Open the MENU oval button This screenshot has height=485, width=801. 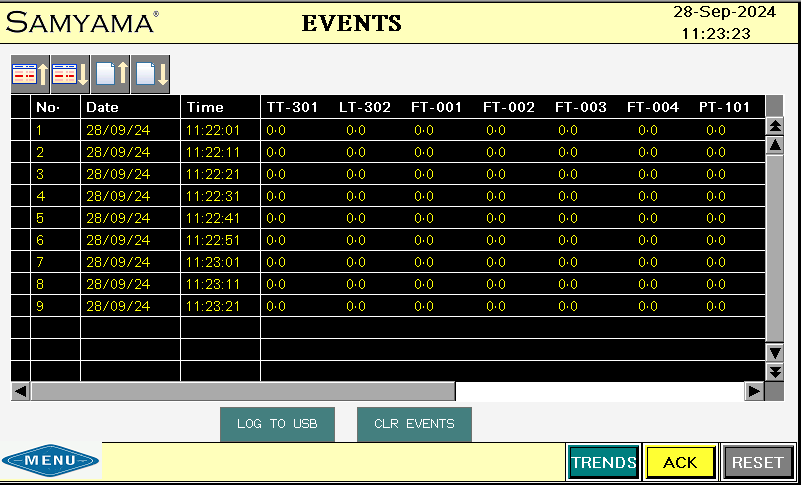coord(51,461)
